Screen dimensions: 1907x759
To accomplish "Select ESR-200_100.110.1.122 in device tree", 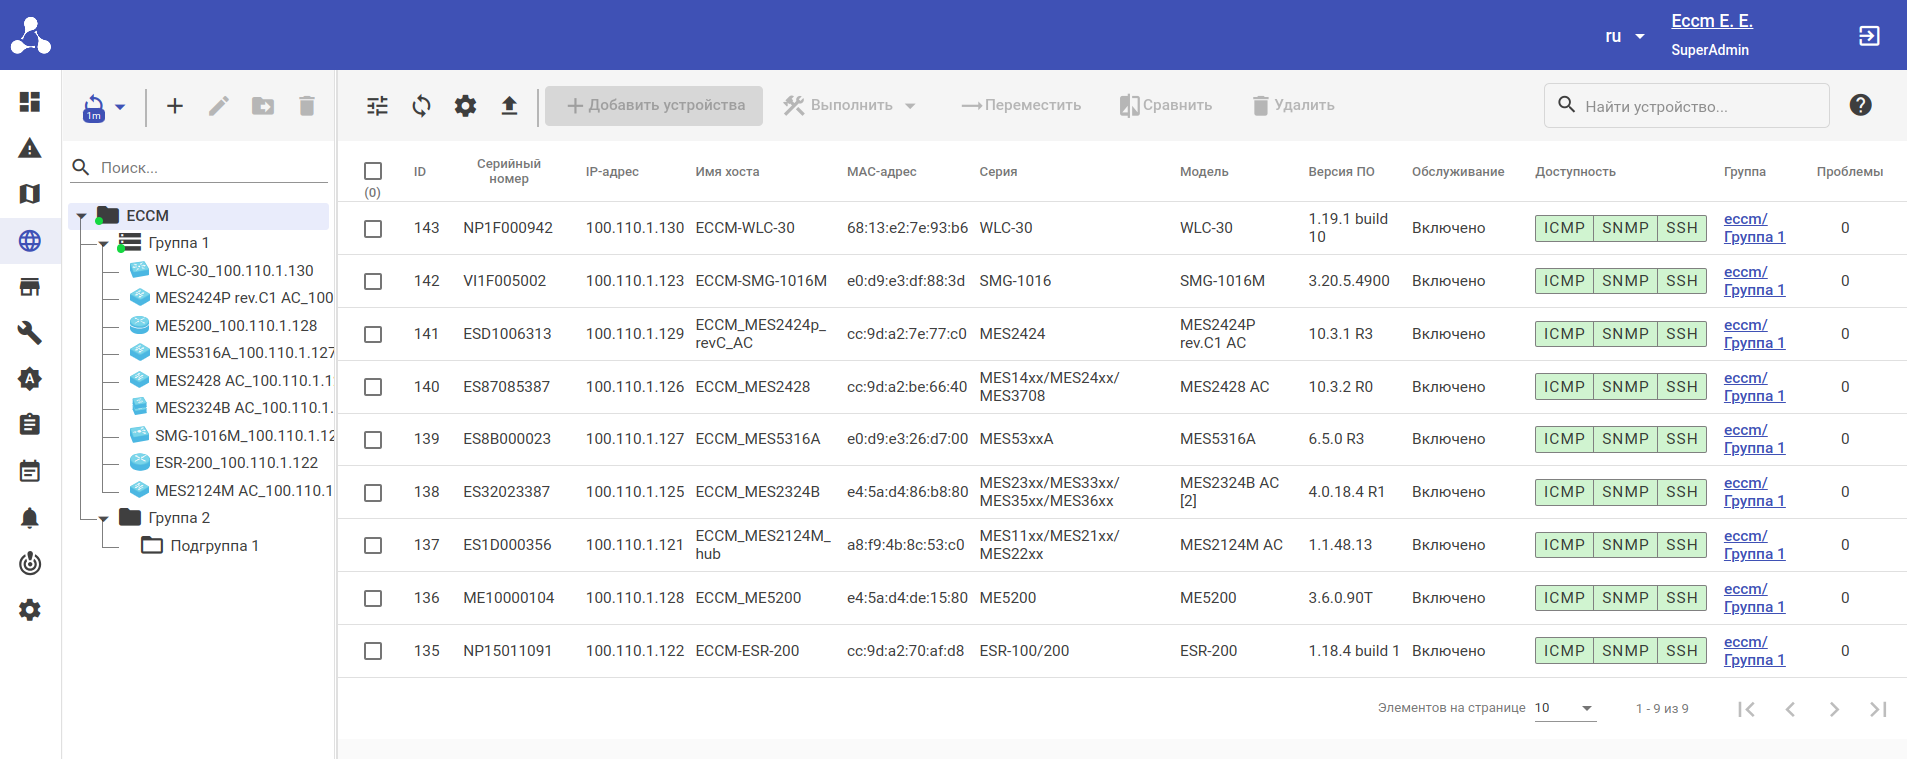I will (236, 463).
